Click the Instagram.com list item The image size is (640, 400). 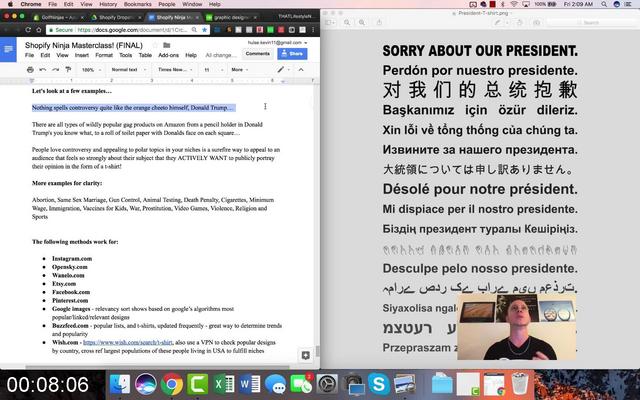pos(72,258)
